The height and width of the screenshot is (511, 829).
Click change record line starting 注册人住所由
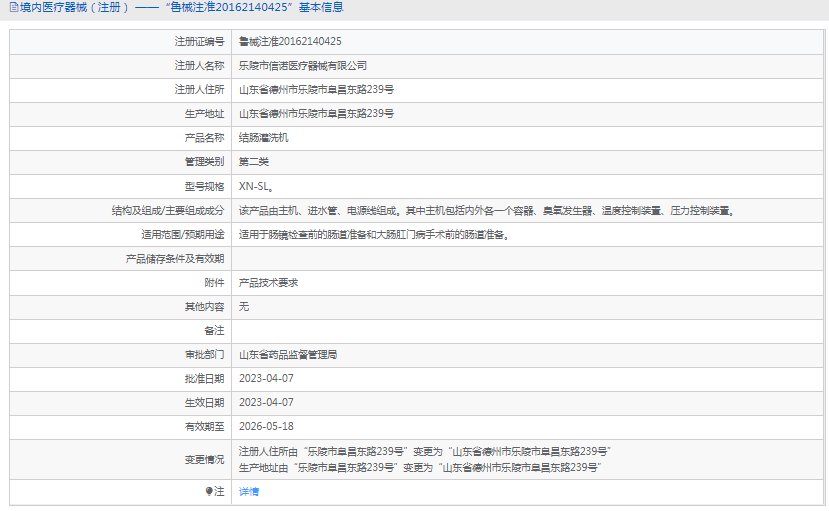tap(425, 451)
